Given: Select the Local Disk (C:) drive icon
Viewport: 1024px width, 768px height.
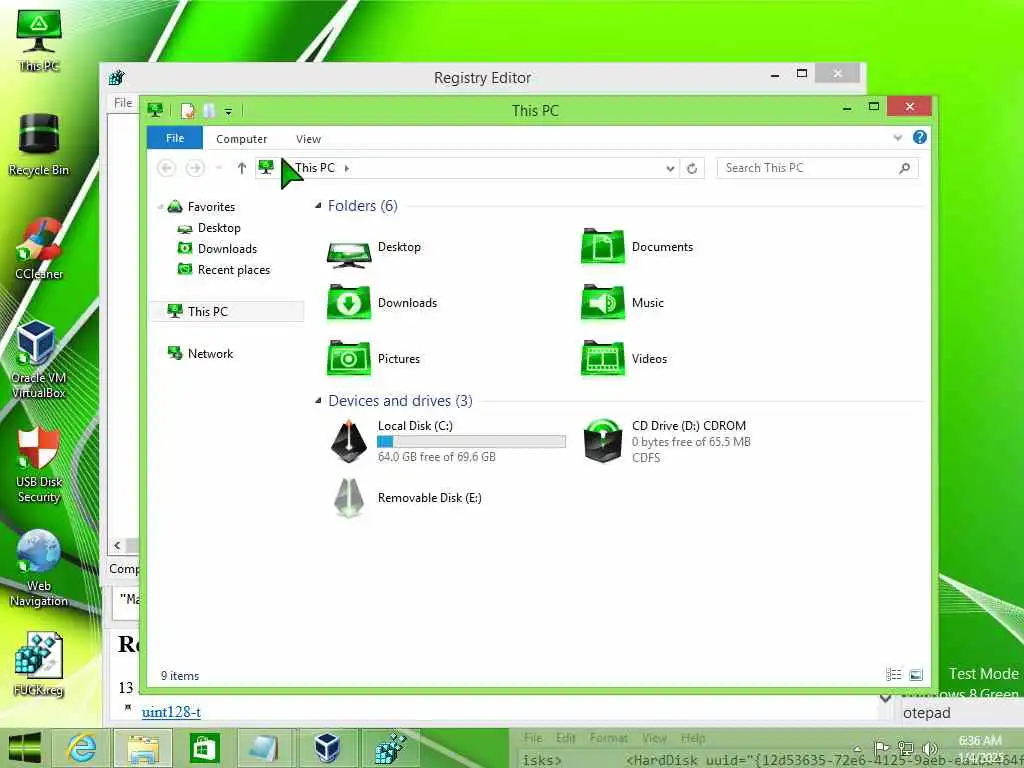Looking at the screenshot, I should [349, 441].
